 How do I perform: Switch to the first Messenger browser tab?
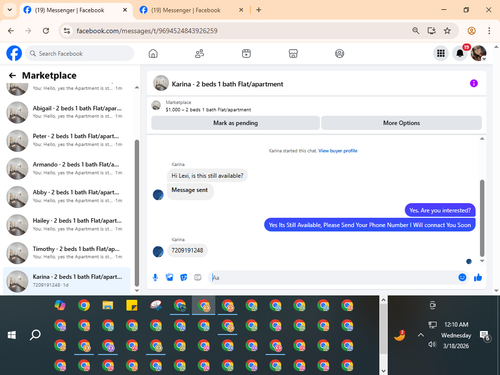coord(70,10)
